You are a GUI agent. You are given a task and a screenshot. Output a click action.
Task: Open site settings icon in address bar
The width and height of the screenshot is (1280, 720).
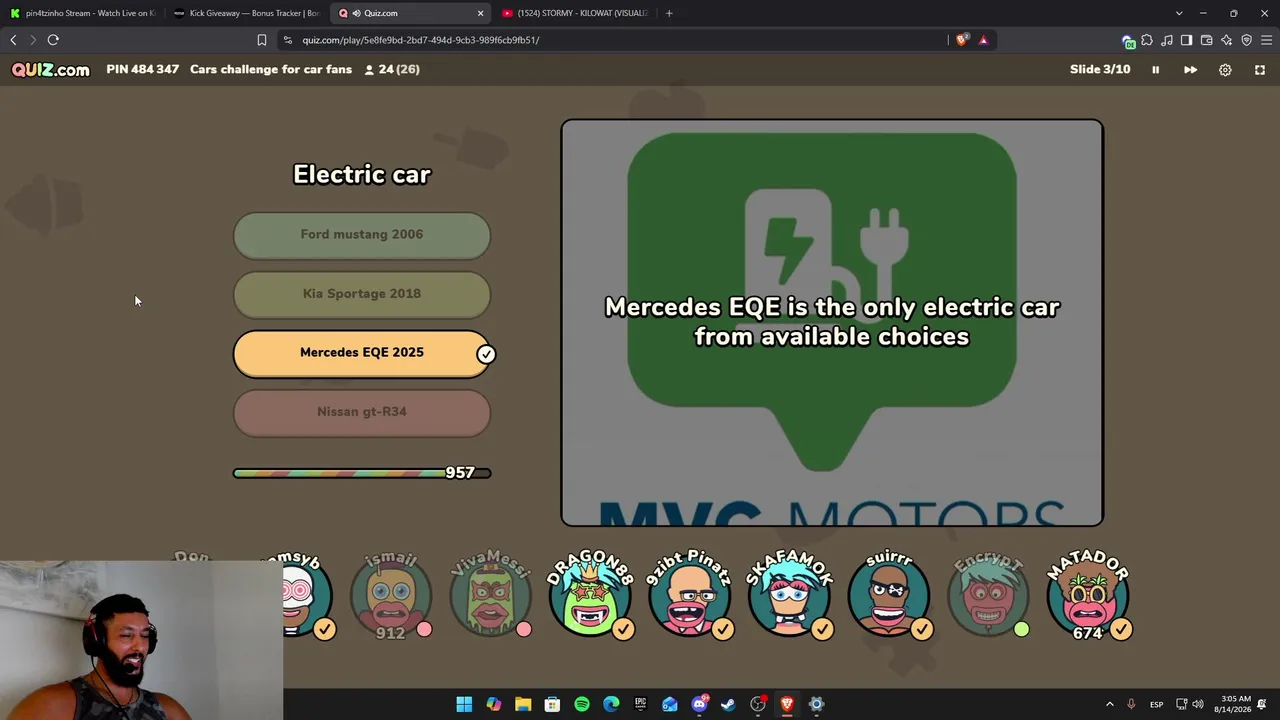288,40
